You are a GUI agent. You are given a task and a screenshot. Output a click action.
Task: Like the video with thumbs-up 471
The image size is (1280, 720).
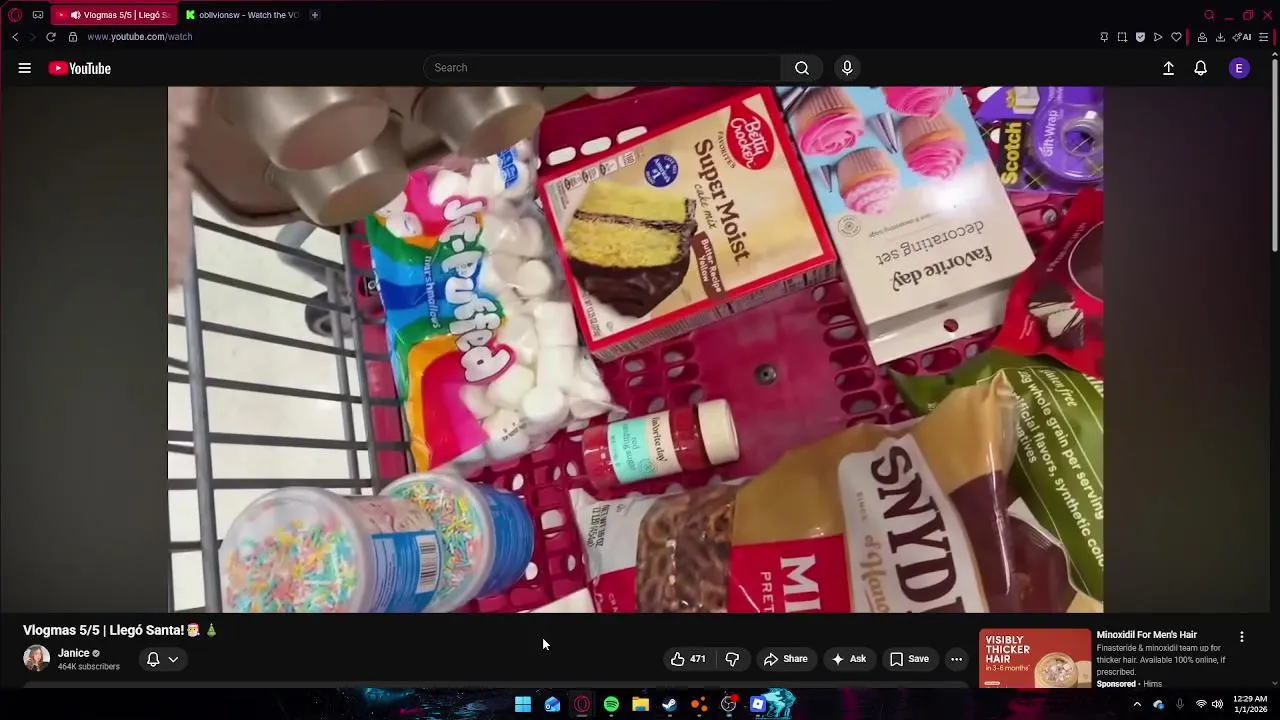pos(688,659)
